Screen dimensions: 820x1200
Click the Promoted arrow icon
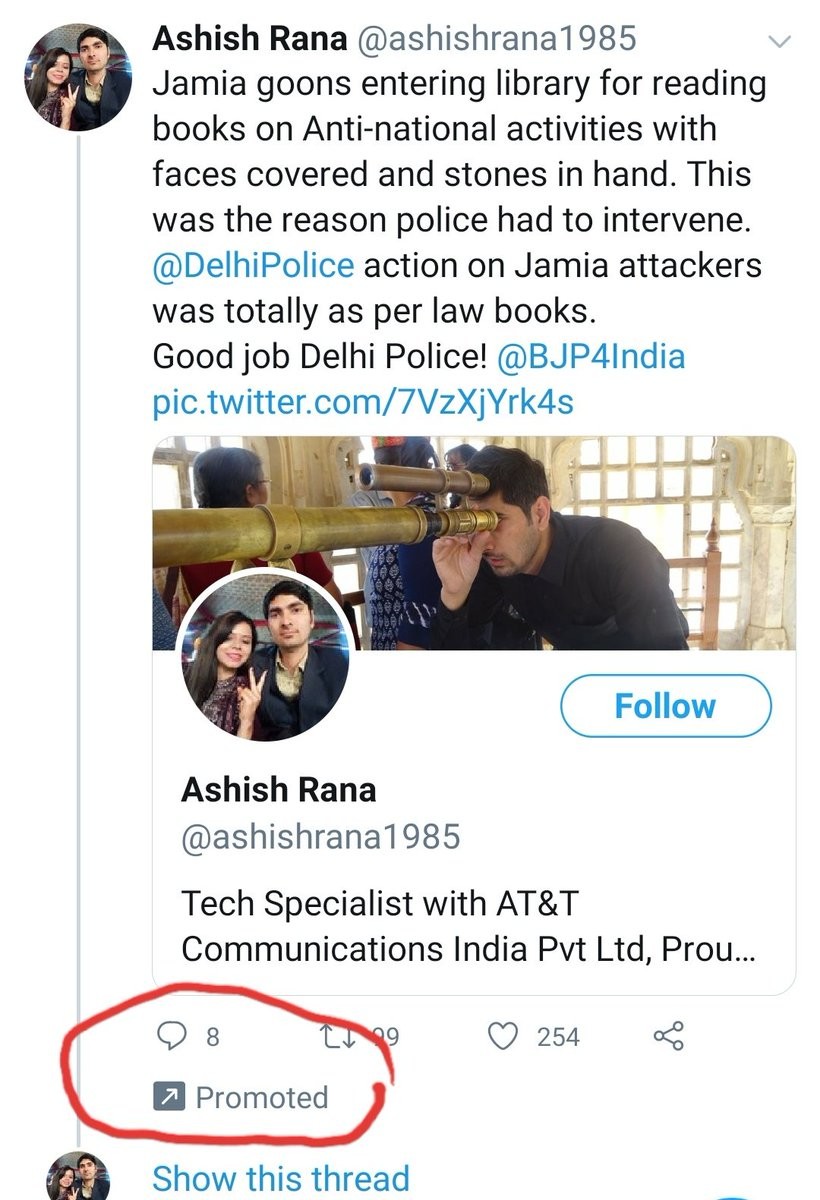(167, 1097)
